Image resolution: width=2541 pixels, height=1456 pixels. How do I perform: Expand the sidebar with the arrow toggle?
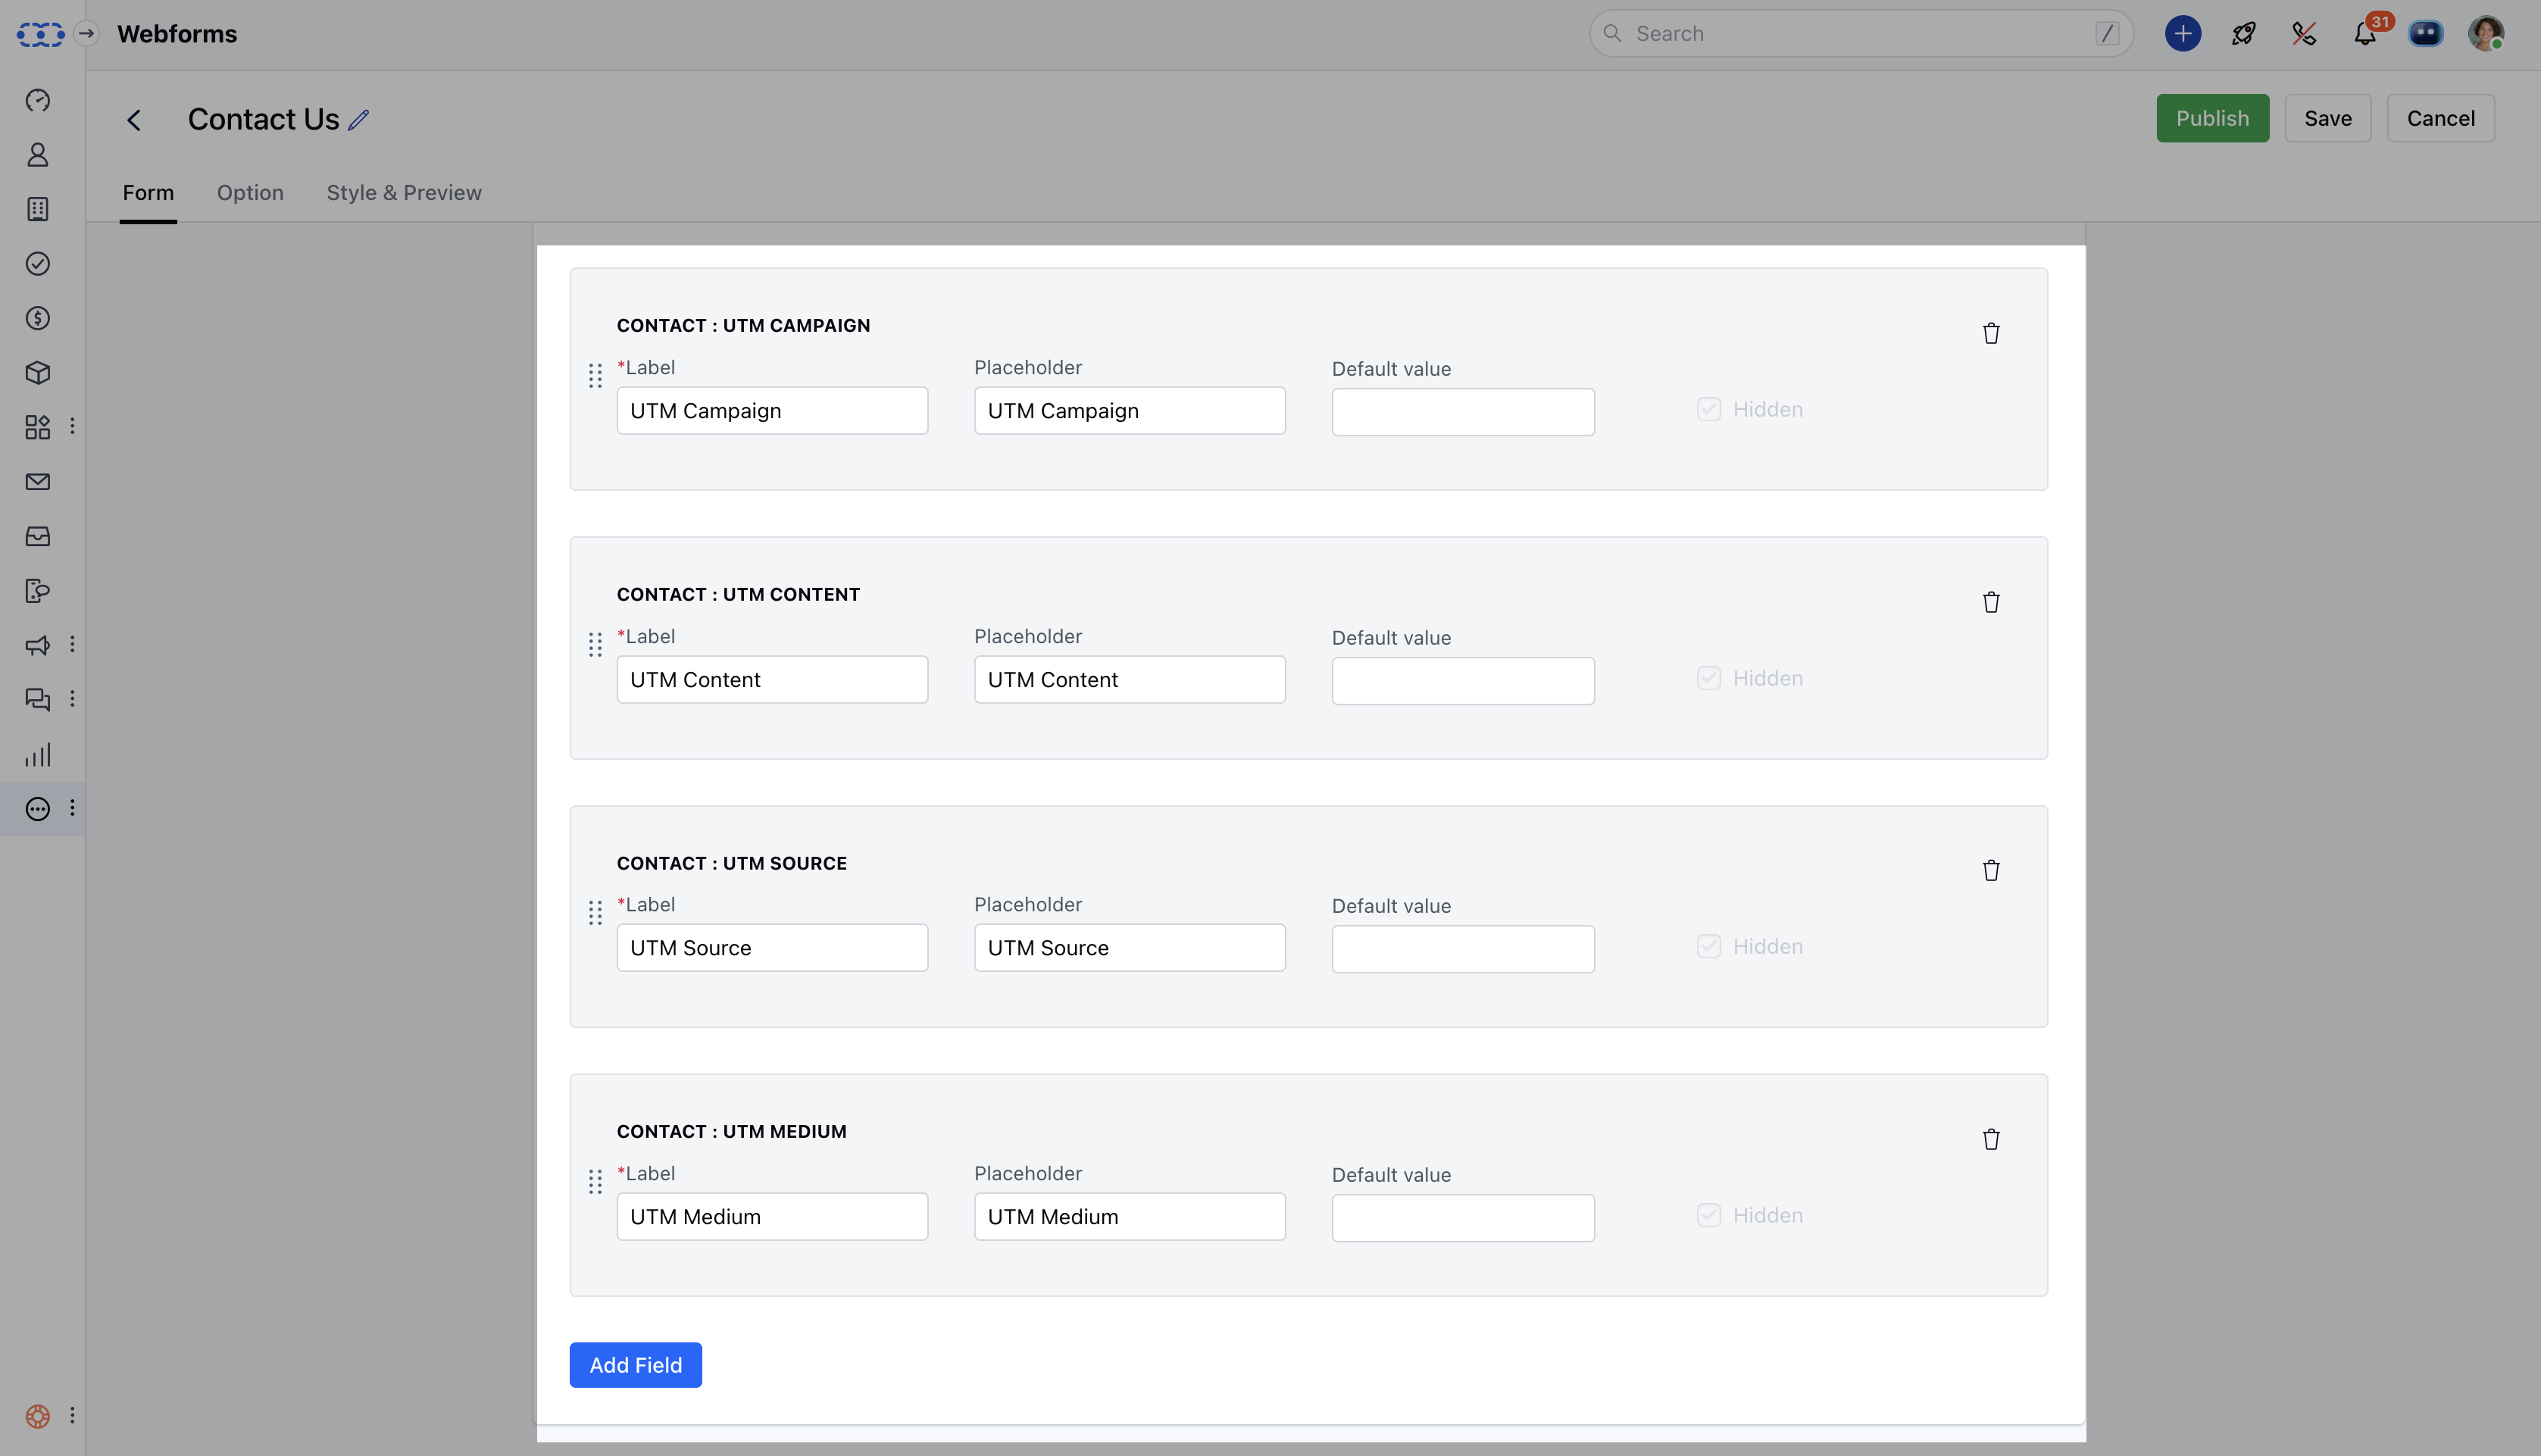pyautogui.click(x=87, y=34)
